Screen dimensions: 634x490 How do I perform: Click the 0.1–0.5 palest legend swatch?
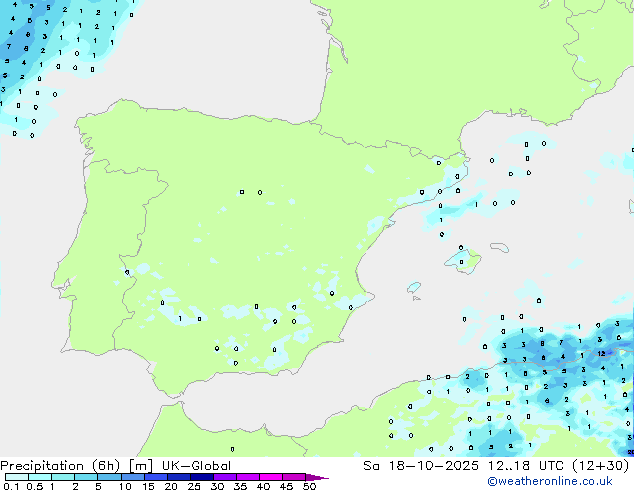17,477
